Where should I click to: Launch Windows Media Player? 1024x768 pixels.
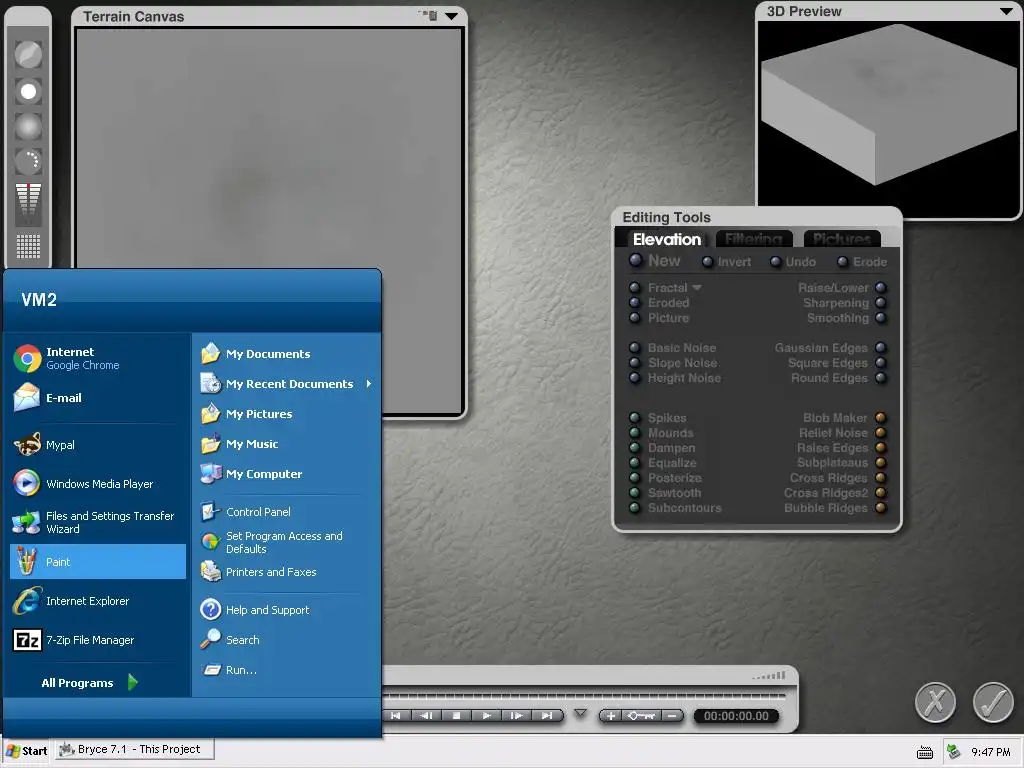[98, 484]
